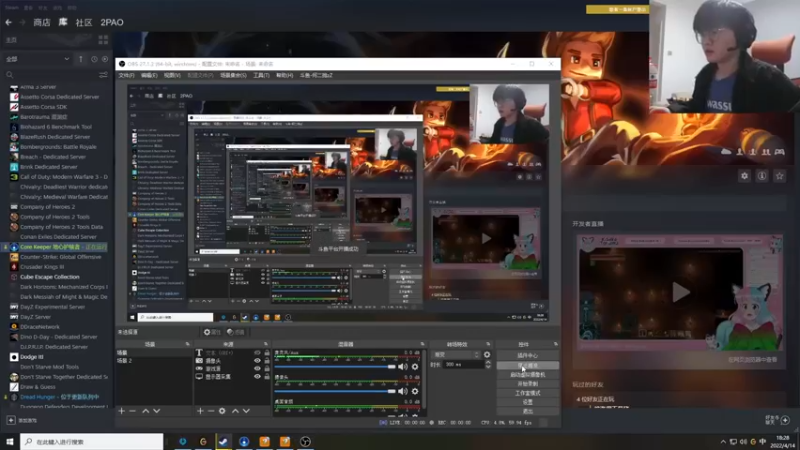Click the 开始录制 button in OBS
This screenshot has height=450, width=800.
tap(527, 384)
